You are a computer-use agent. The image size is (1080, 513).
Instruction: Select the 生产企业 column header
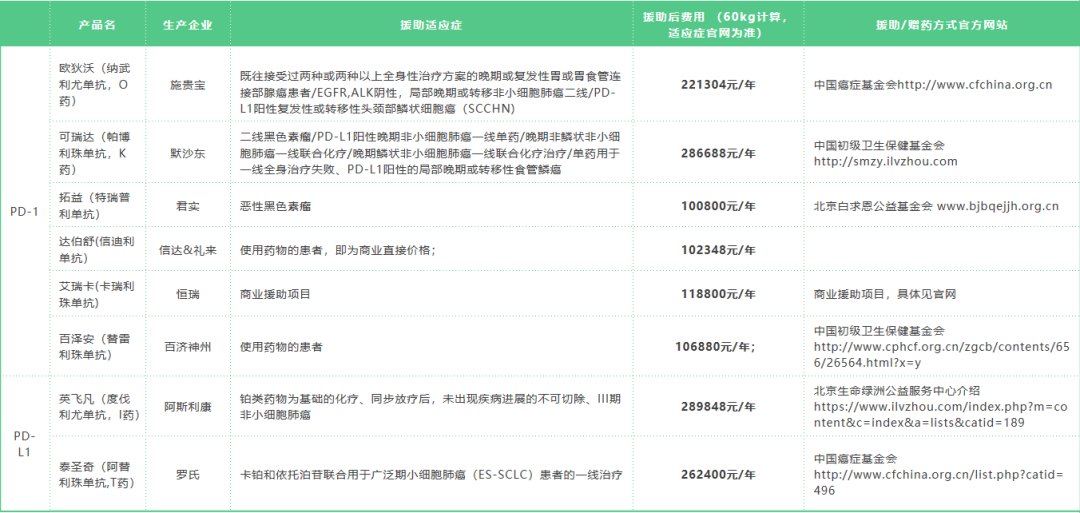(187, 24)
